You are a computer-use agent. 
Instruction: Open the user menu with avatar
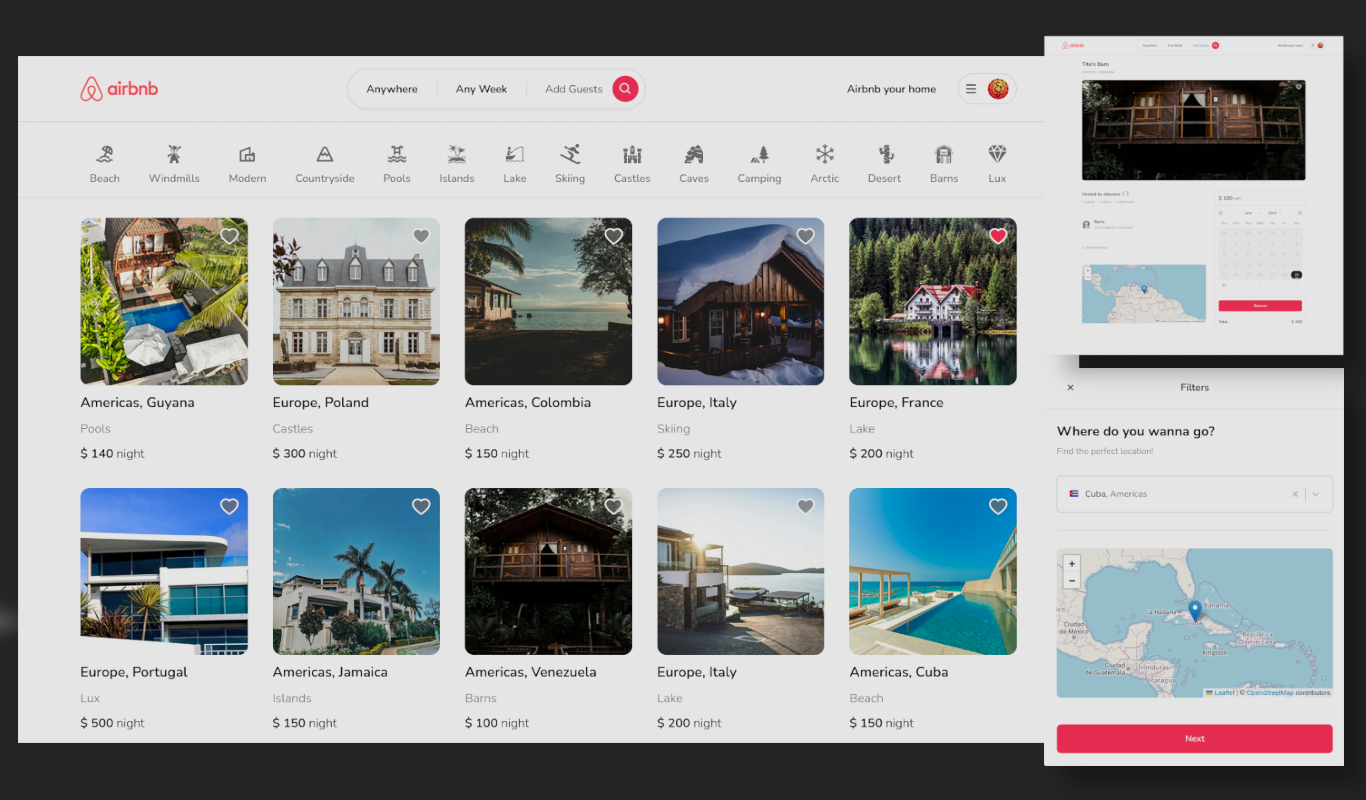click(x=986, y=89)
